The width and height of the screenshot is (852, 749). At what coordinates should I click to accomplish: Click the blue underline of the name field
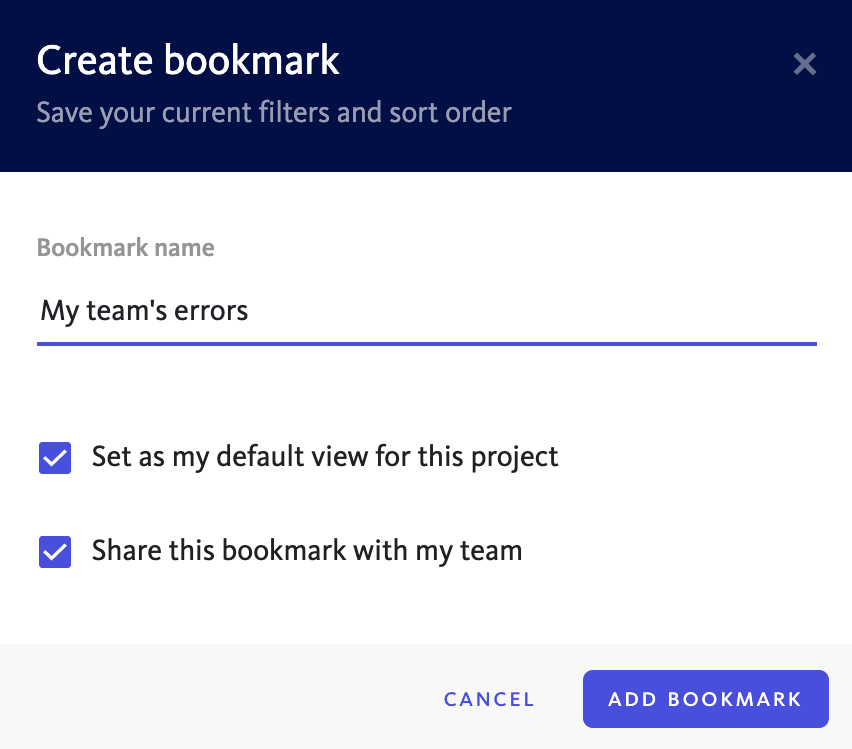(x=427, y=344)
